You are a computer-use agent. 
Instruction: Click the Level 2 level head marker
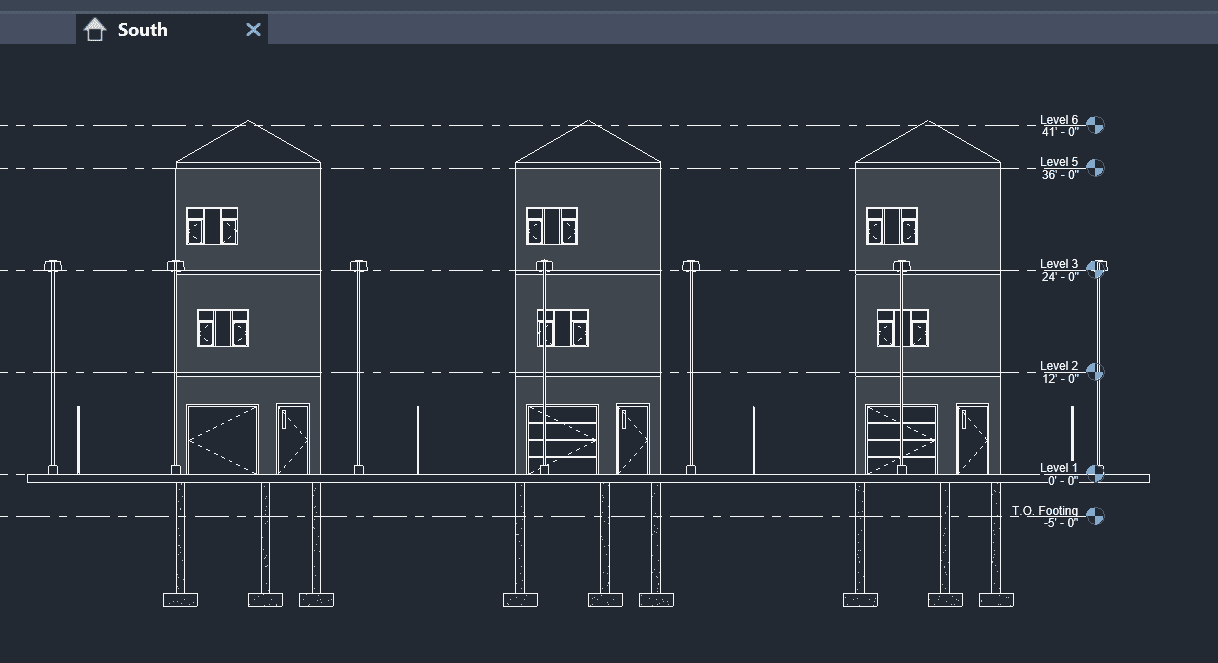click(x=1096, y=373)
